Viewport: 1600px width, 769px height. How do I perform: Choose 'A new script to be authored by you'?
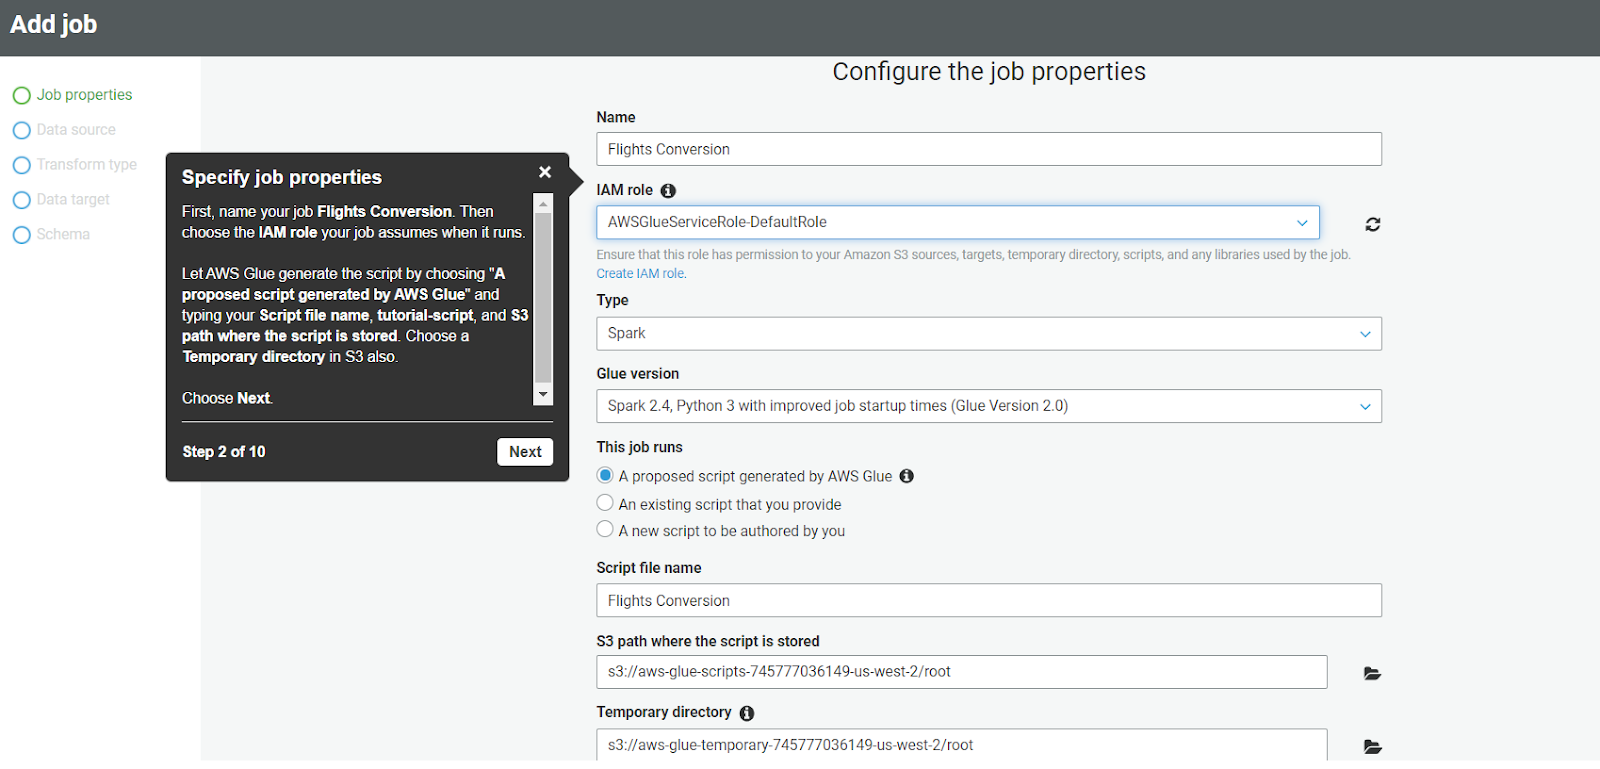pyautogui.click(x=605, y=529)
